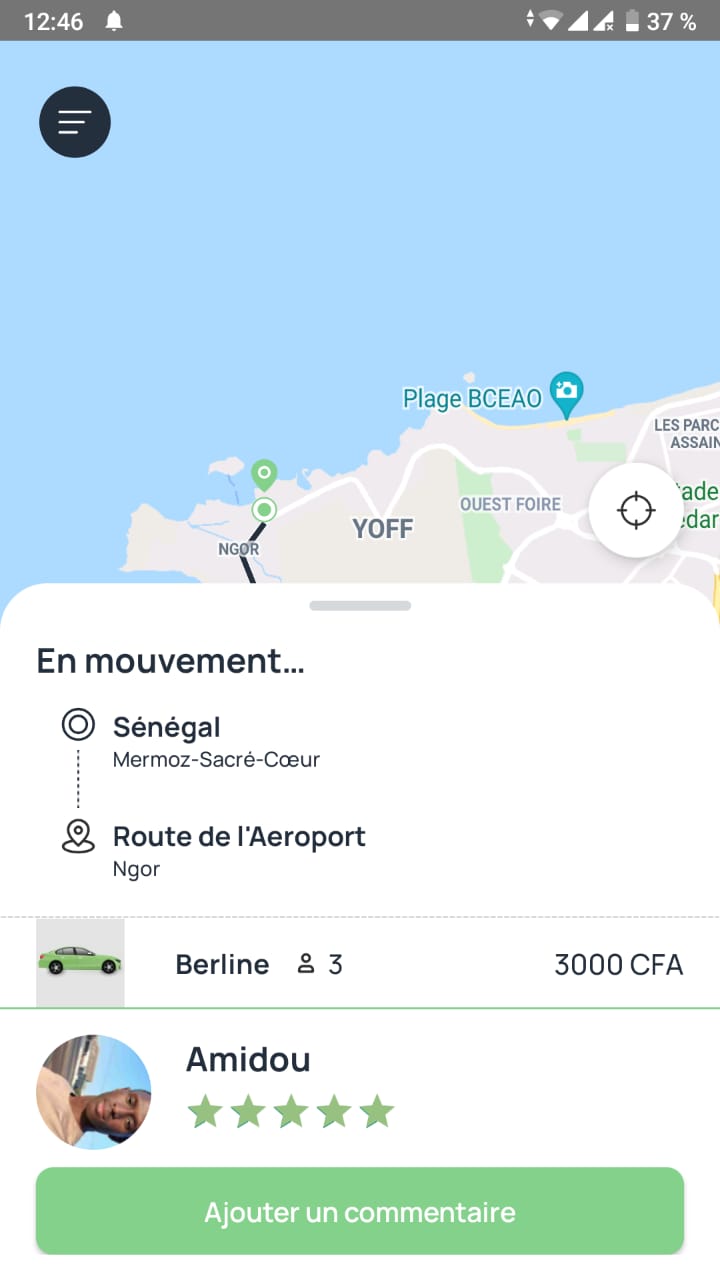720x1280 pixels.
Task: Tap the destination pin icon beside Route de l'Aeroport
Action: coord(78,836)
